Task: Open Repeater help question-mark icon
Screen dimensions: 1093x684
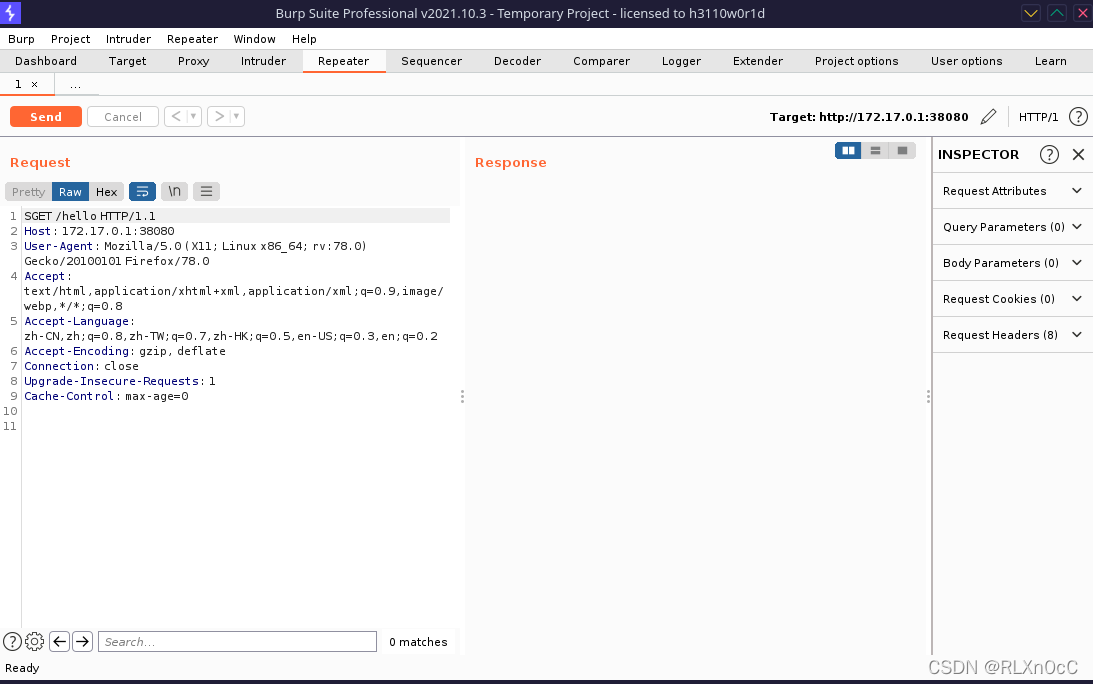Action: (1078, 117)
